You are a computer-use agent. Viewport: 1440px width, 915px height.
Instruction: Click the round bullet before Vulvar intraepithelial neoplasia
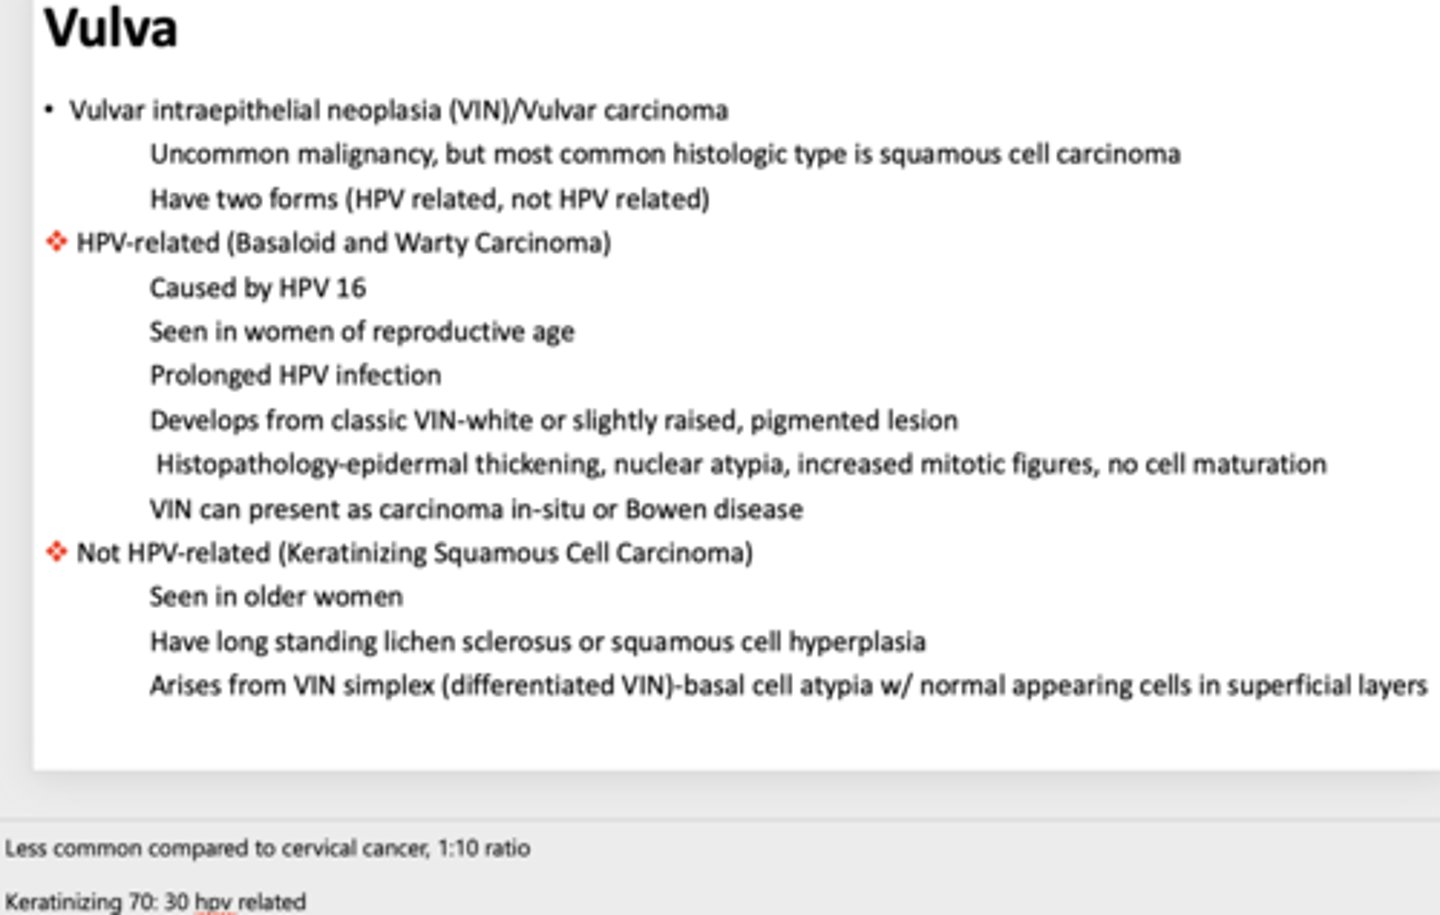coord(50,109)
